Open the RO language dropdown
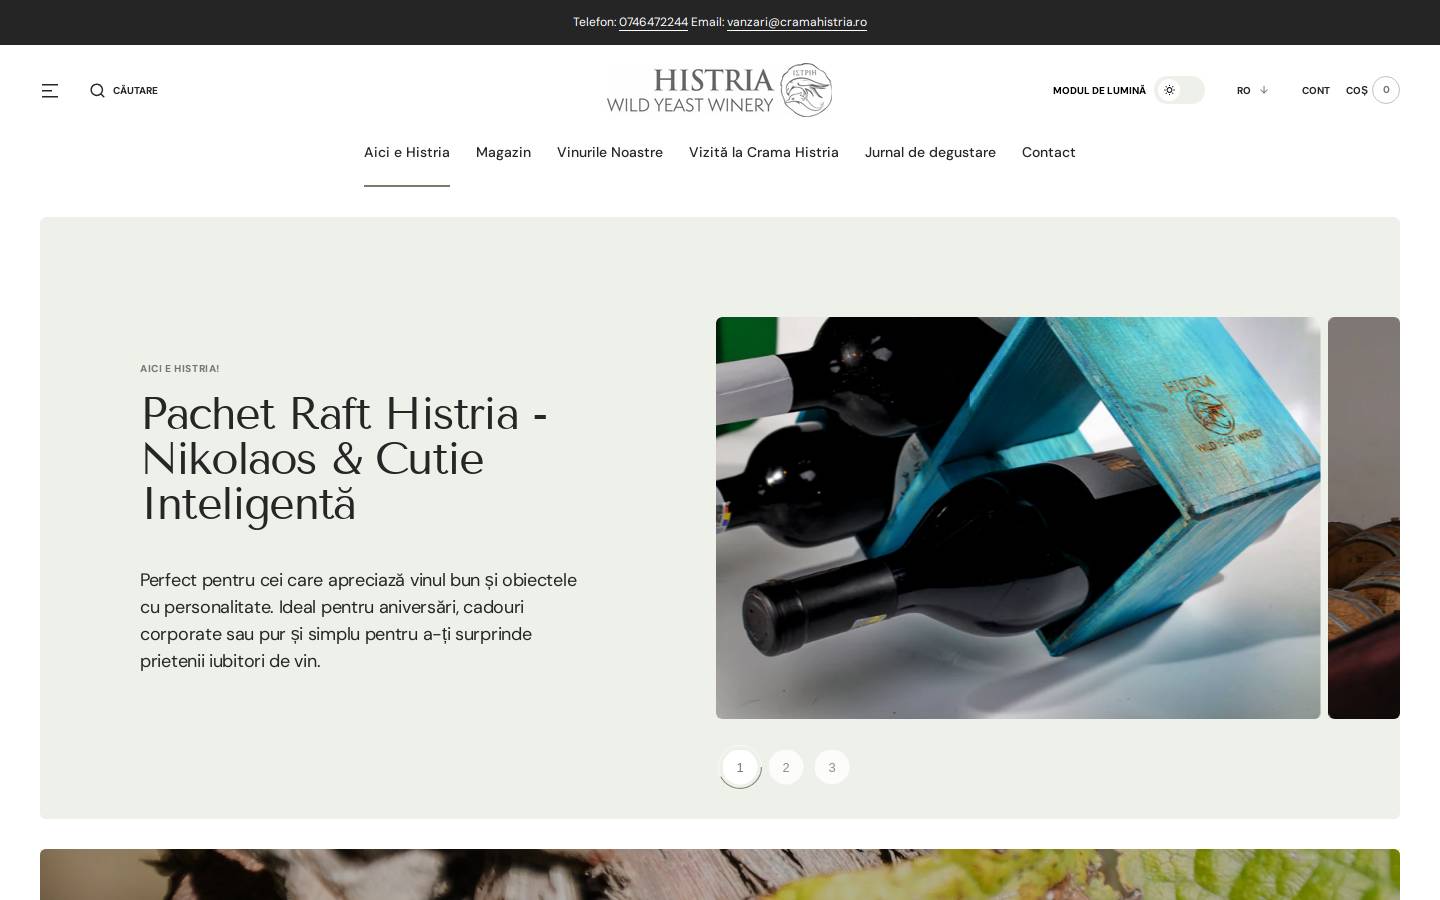This screenshot has height=900, width=1440. 1252,90
